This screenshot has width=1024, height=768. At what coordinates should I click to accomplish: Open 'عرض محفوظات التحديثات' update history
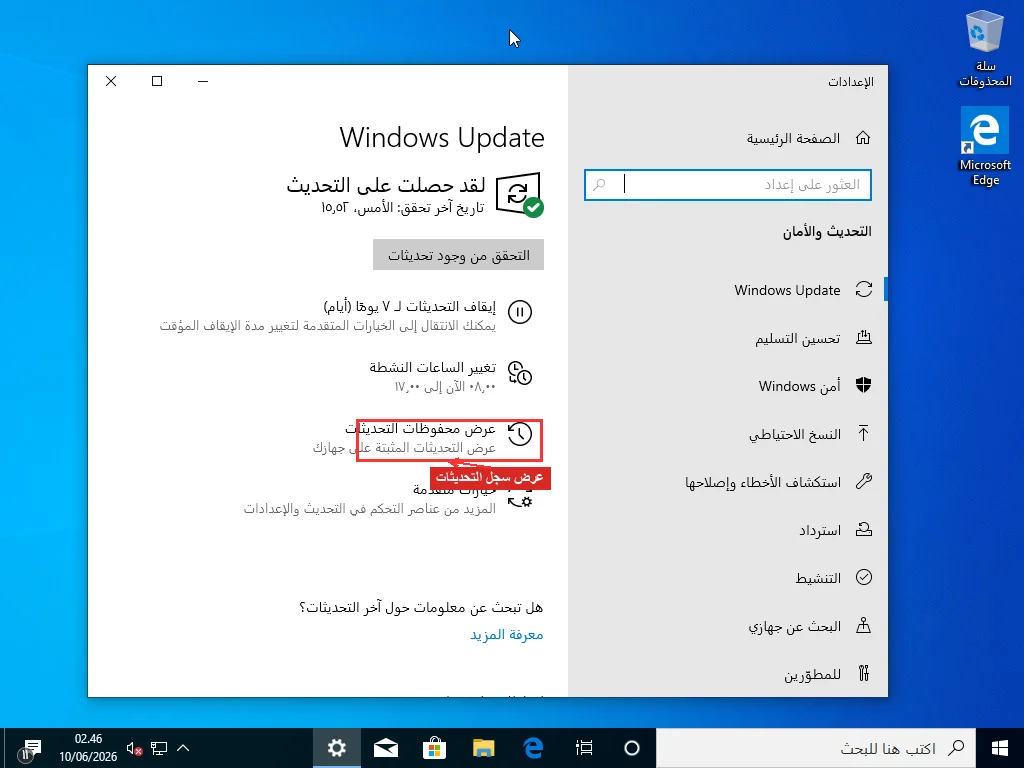coord(421,429)
